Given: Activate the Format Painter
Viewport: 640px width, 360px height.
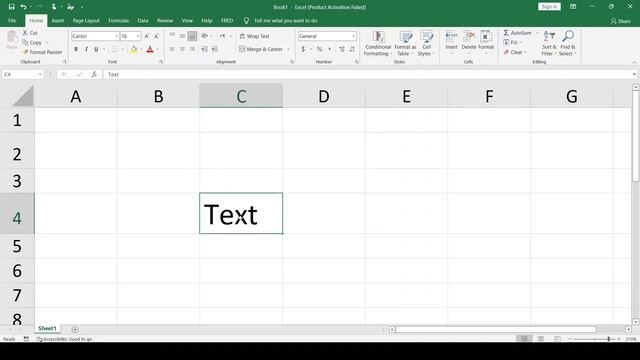Looking at the screenshot, I should 42,52.
